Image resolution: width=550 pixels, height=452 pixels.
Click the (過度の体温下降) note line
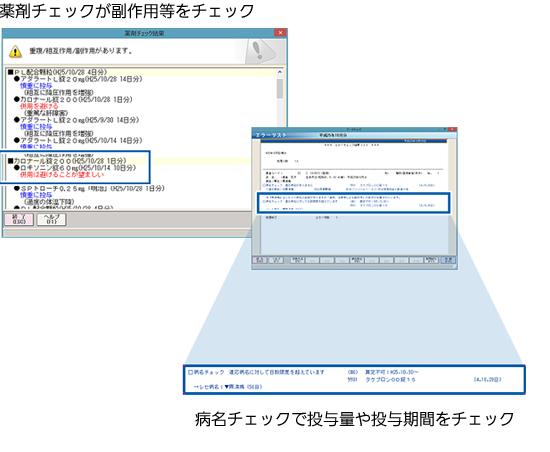(49, 202)
